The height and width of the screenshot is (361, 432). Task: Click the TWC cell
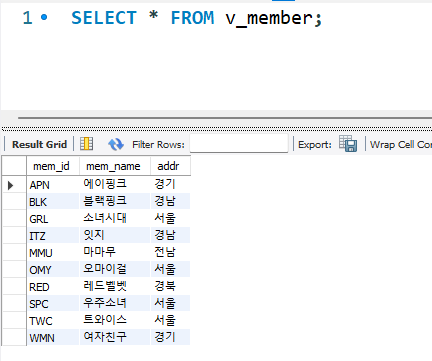[53, 321]
